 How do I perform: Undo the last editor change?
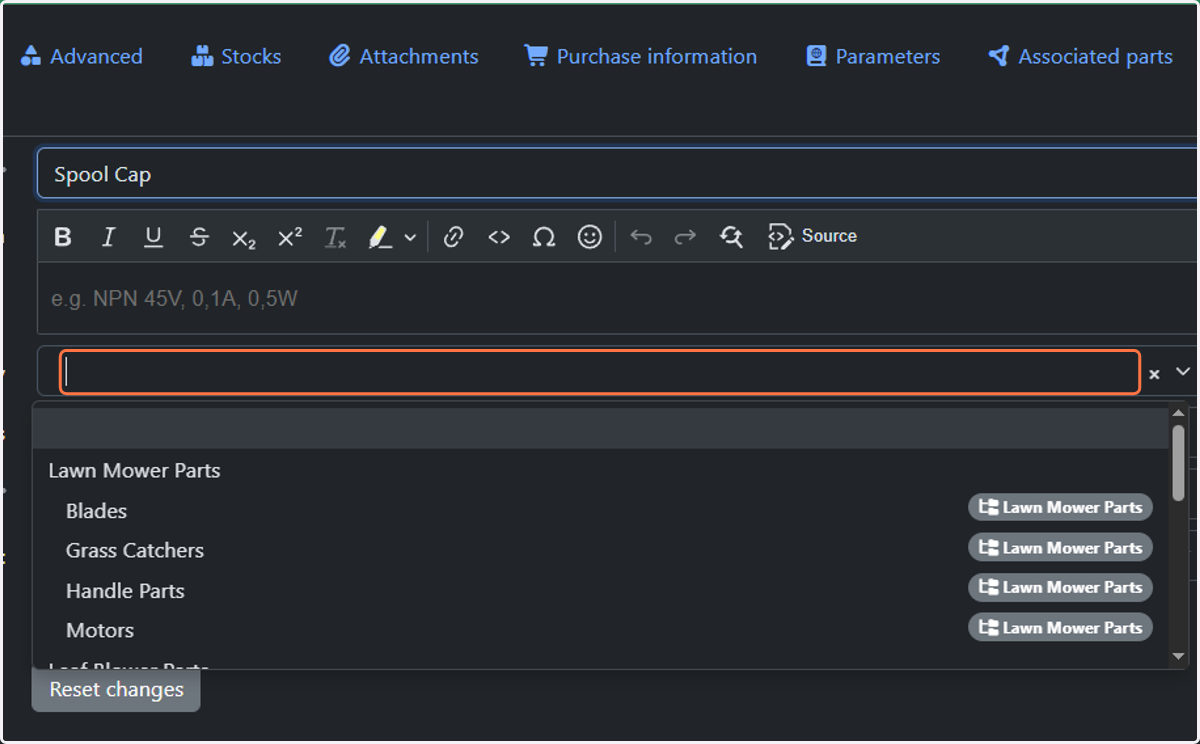coord(641,237)
